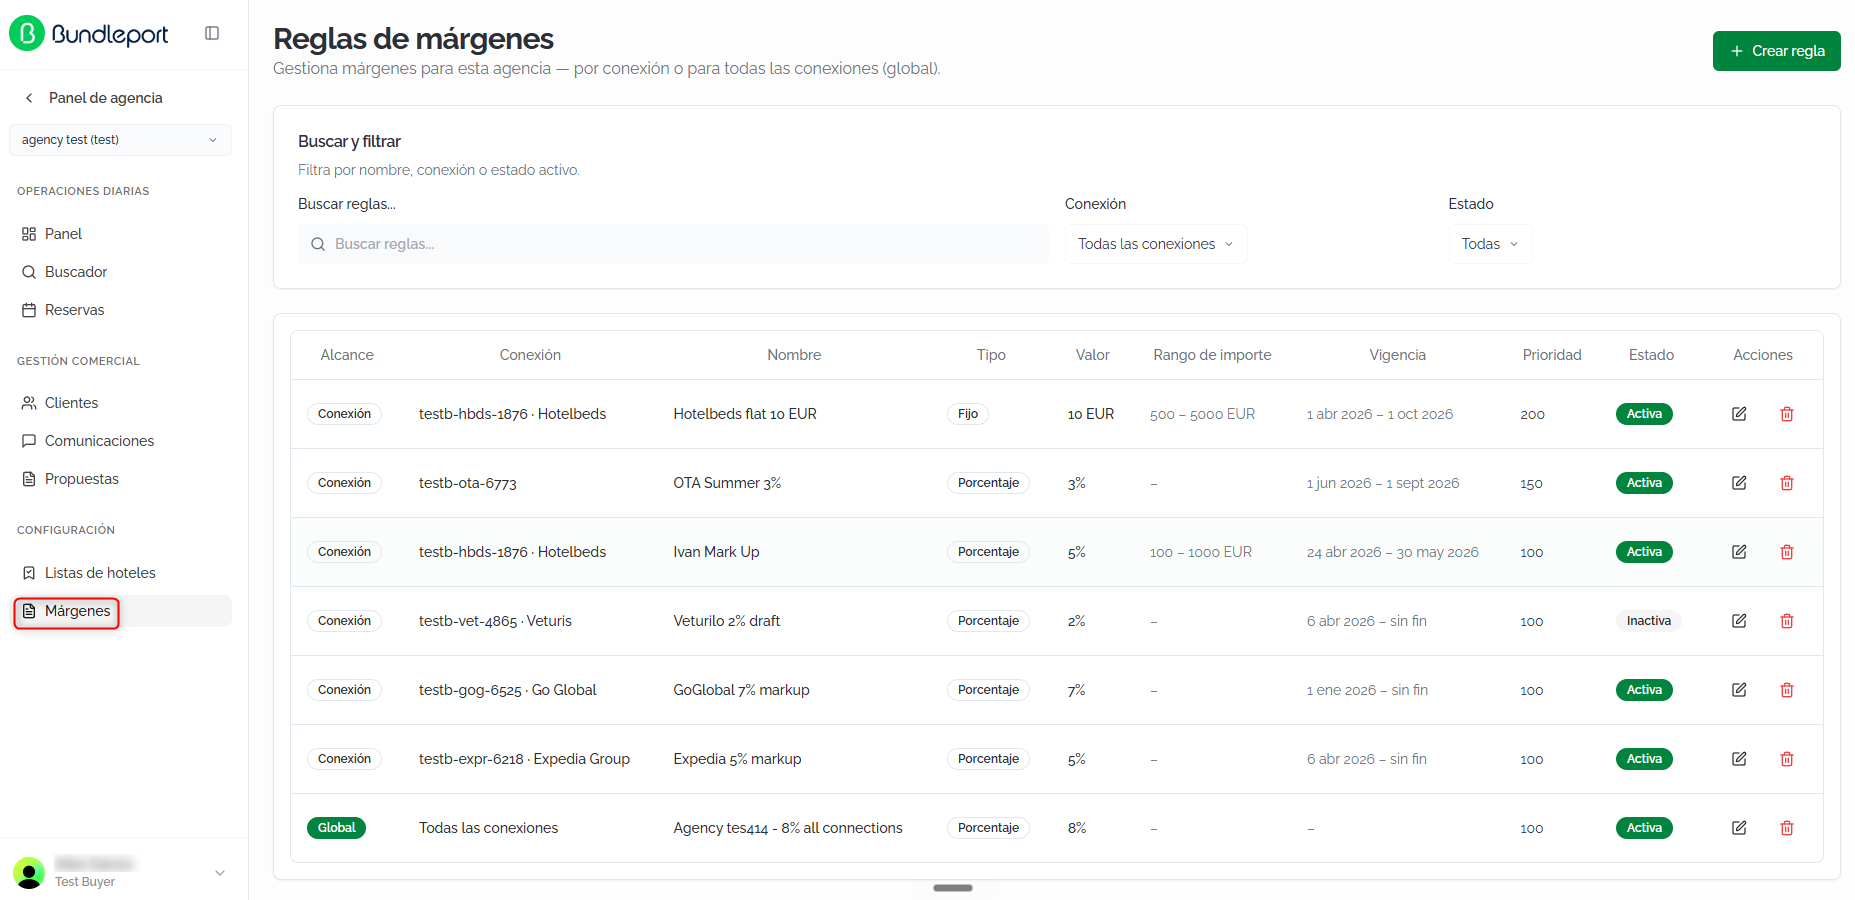1855x900 pixels.
Task: Open Propuestas in the sidebar
Action: tap(120, 479)
